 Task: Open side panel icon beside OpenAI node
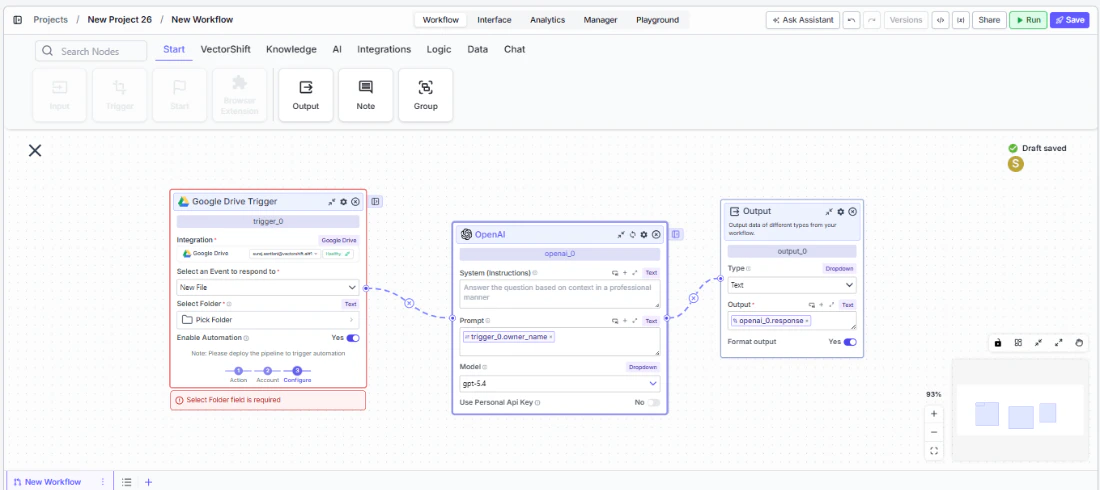tap(676, 234)
